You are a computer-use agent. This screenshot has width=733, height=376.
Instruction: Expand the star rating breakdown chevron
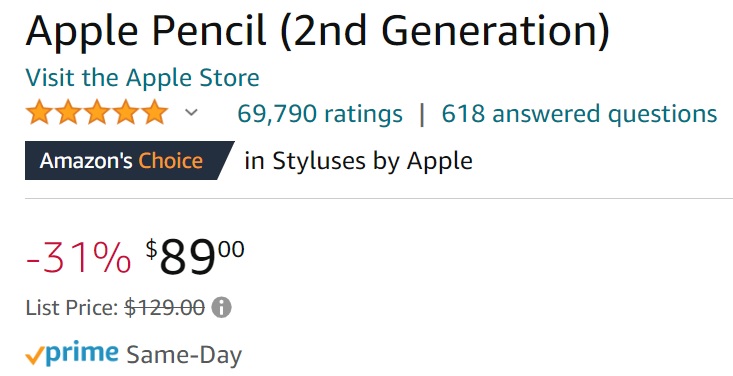tap(191, 113)
